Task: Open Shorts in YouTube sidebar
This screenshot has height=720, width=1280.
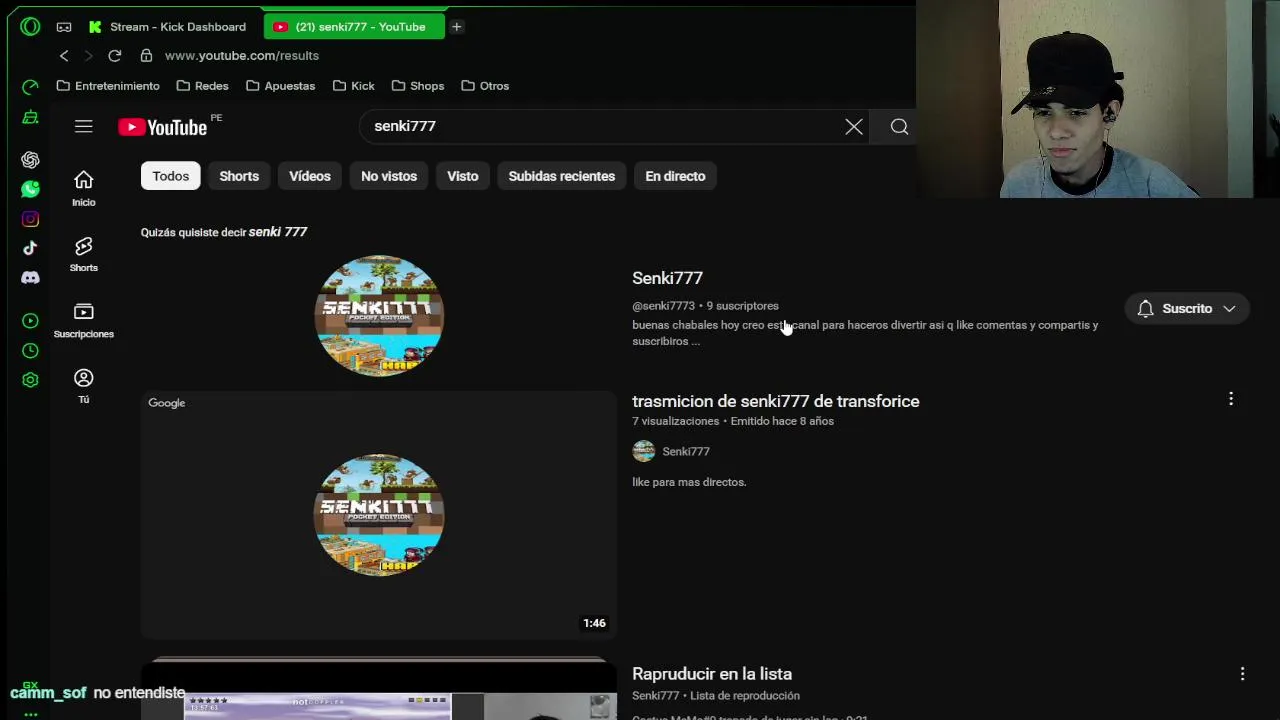Action: pos(84,254)
